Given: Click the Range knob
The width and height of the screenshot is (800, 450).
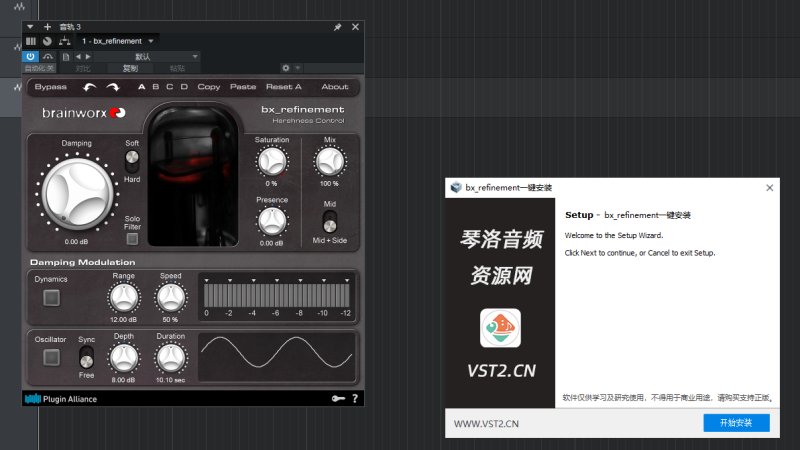Looking at the screenshot, I should point(123,298).
